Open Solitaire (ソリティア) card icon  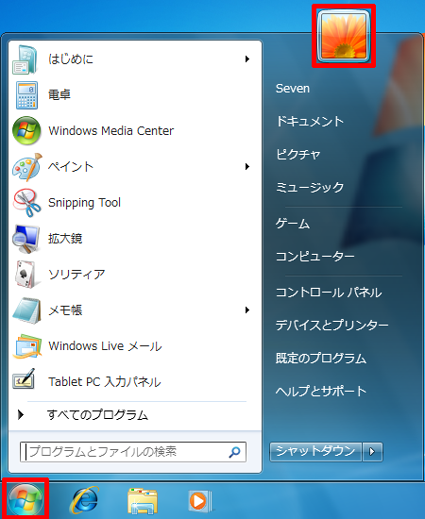pos(26,274)
